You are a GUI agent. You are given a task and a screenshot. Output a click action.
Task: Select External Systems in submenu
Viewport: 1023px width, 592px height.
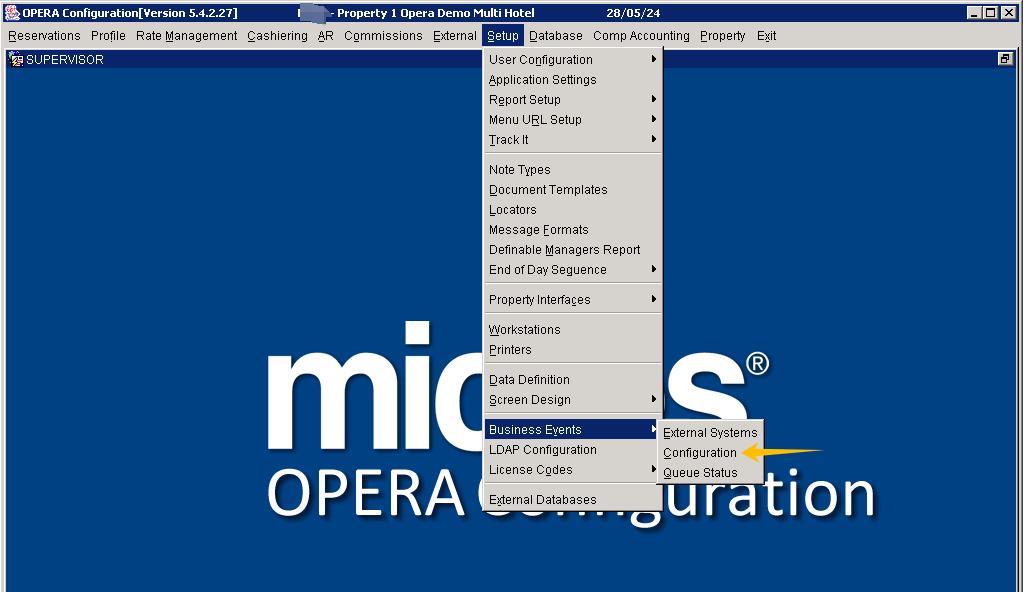tap(710, 433)
